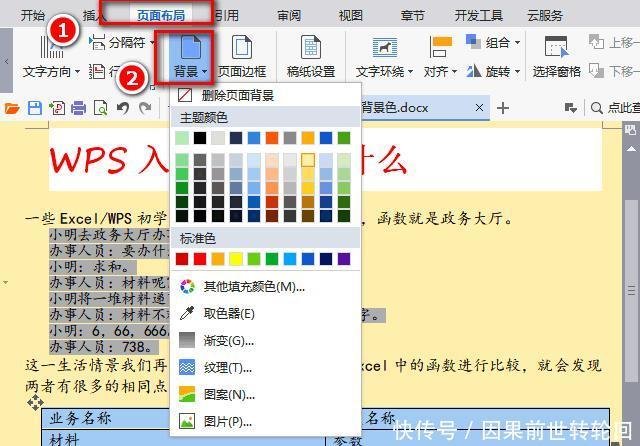Switch to the 页面布局 tab
The height and width of the screenshot is (446, 640).
[x=161, y=16]
